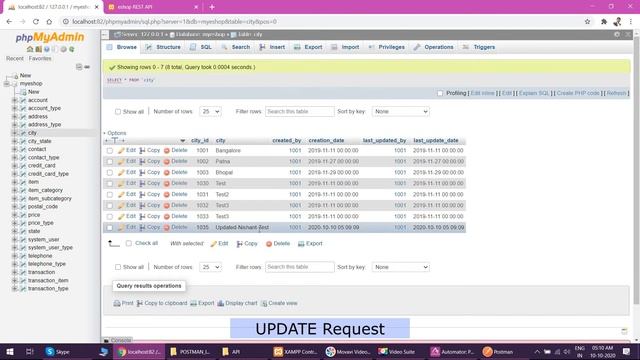This screenshot has height=360, width=640.
Task: Reload navigation panel green icon
Action: coord(72,49)
